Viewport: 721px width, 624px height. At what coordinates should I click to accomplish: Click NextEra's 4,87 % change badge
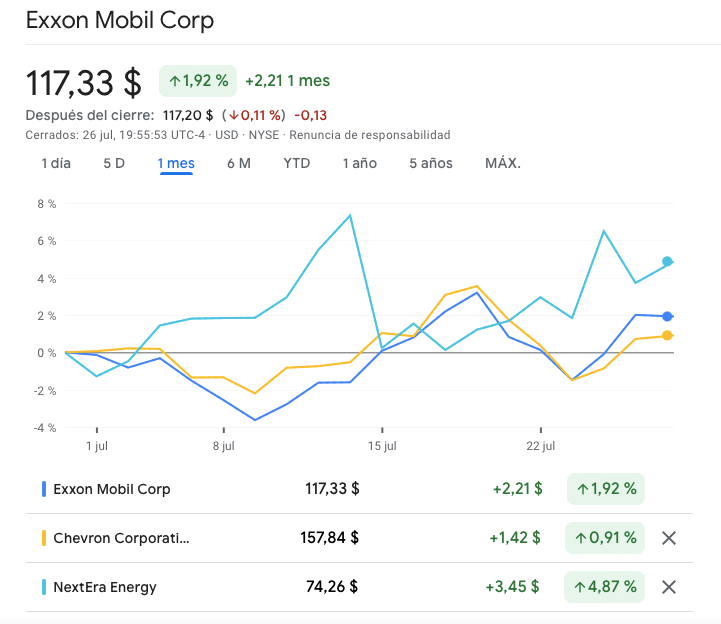point(606,587)
